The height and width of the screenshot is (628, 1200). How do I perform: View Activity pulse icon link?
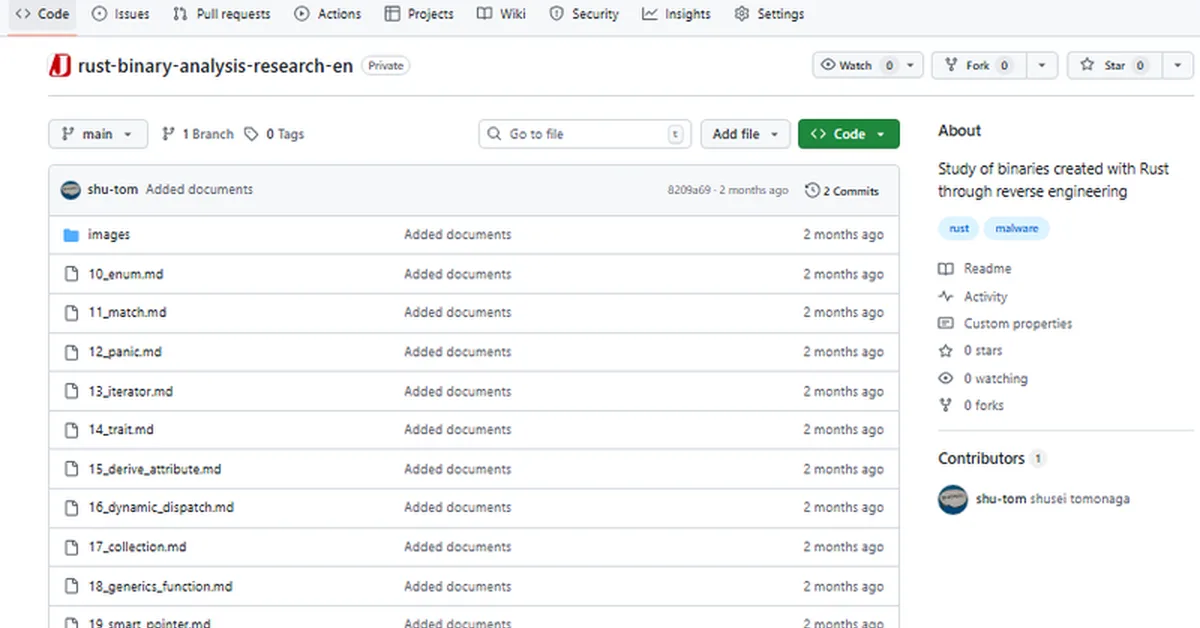click(x=946, y=297)
